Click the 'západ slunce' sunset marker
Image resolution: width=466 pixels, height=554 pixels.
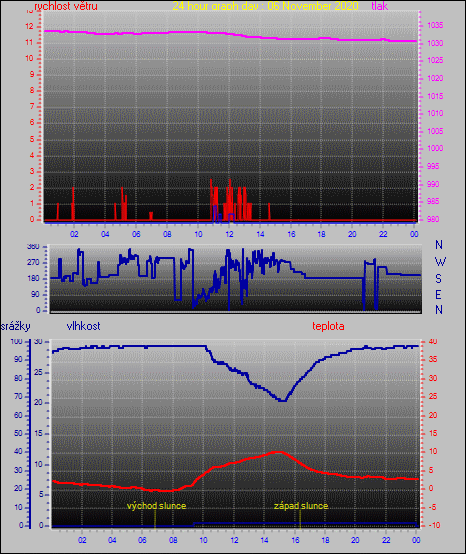[301, 506]
